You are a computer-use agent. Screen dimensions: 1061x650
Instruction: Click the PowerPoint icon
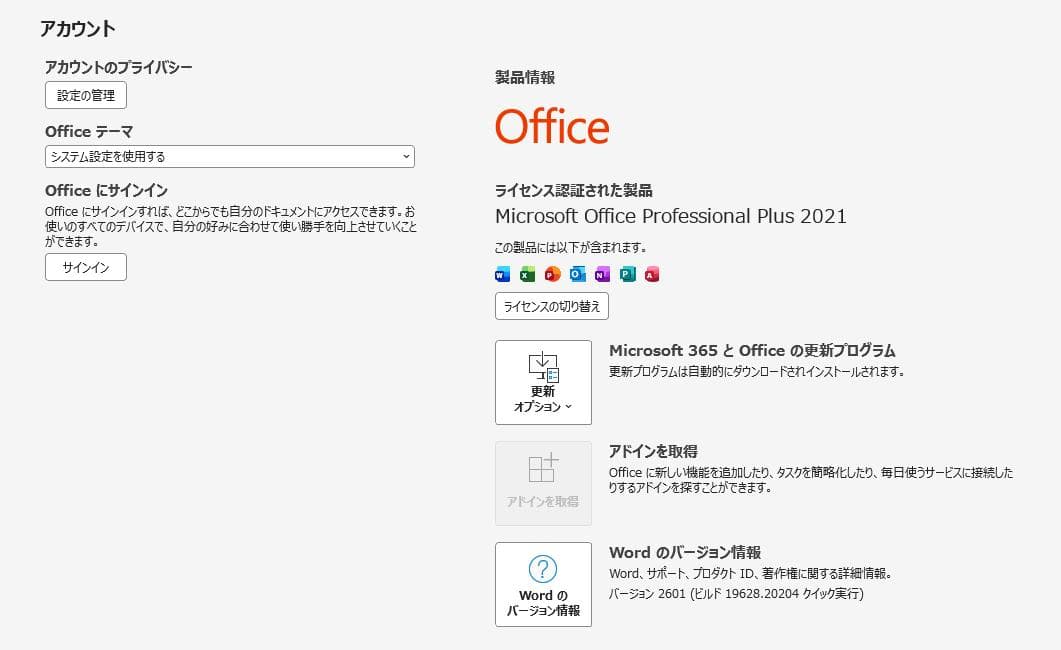pyautogui.click(x=552, y=274)
